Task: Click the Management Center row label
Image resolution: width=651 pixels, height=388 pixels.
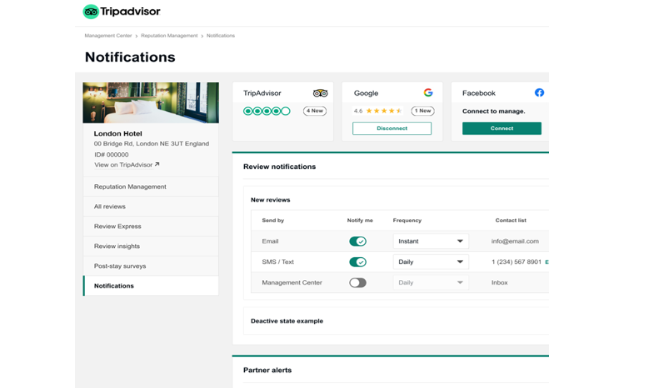Action: pos(292,283)
